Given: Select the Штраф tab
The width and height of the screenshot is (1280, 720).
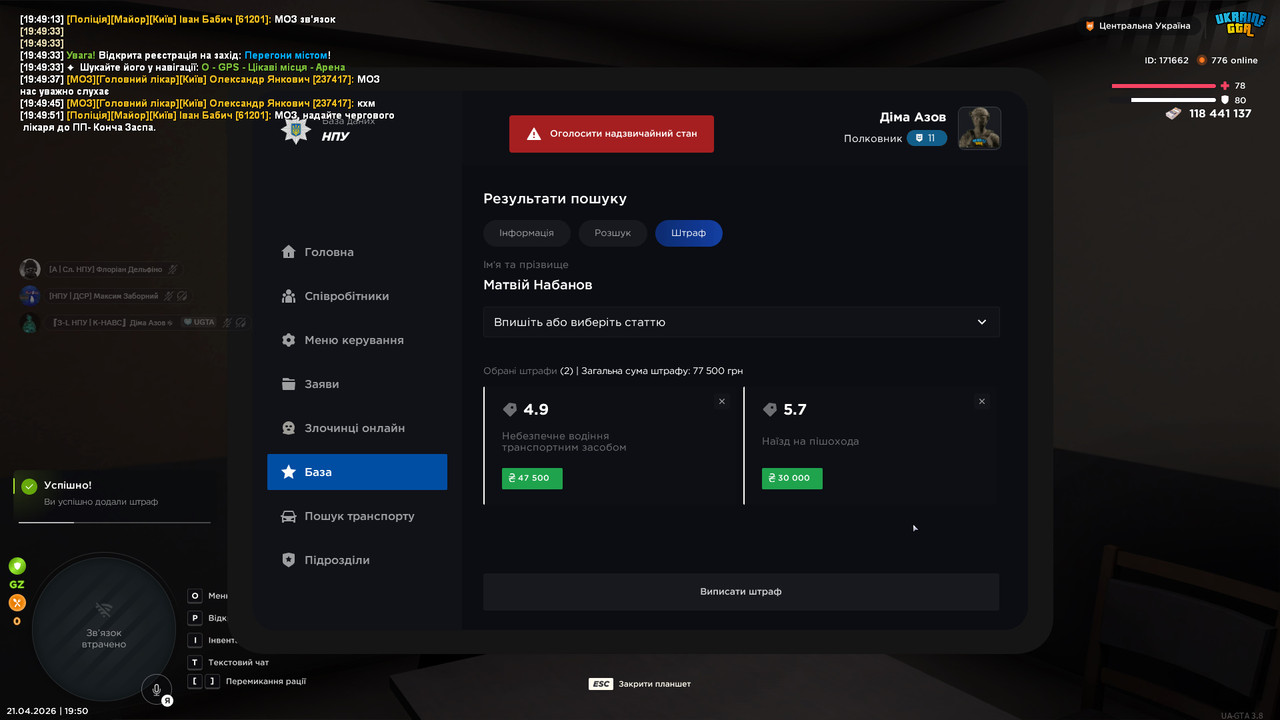Looking at the screenshot, I should [x=689, y=233].
